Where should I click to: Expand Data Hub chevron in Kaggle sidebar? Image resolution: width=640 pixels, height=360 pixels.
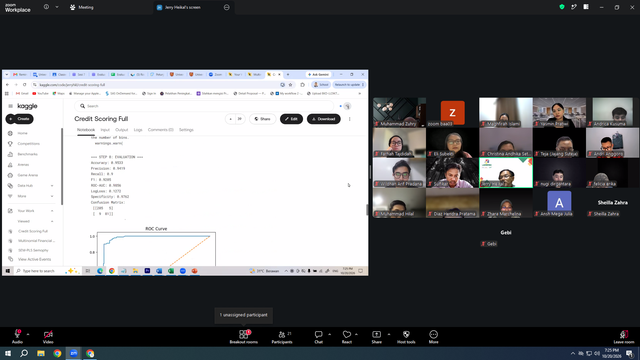52,186
